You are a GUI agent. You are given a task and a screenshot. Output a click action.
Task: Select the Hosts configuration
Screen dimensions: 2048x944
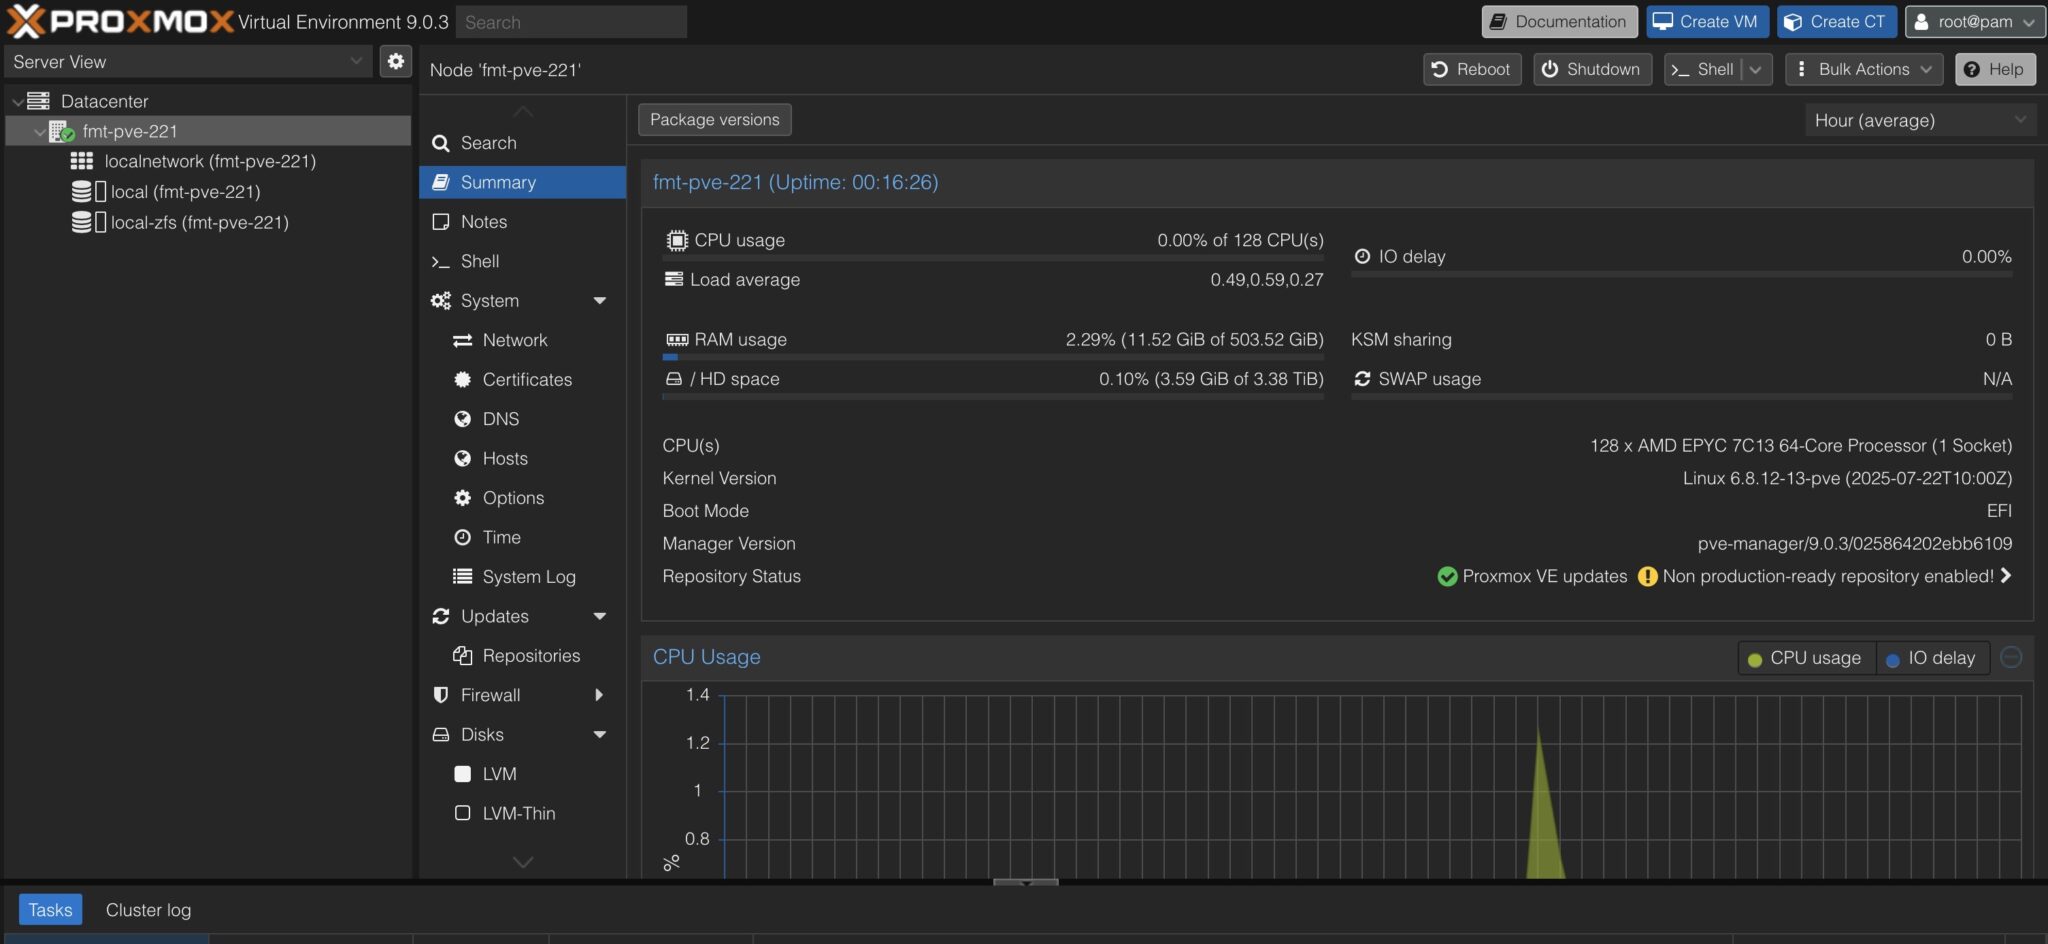point(502,458)
